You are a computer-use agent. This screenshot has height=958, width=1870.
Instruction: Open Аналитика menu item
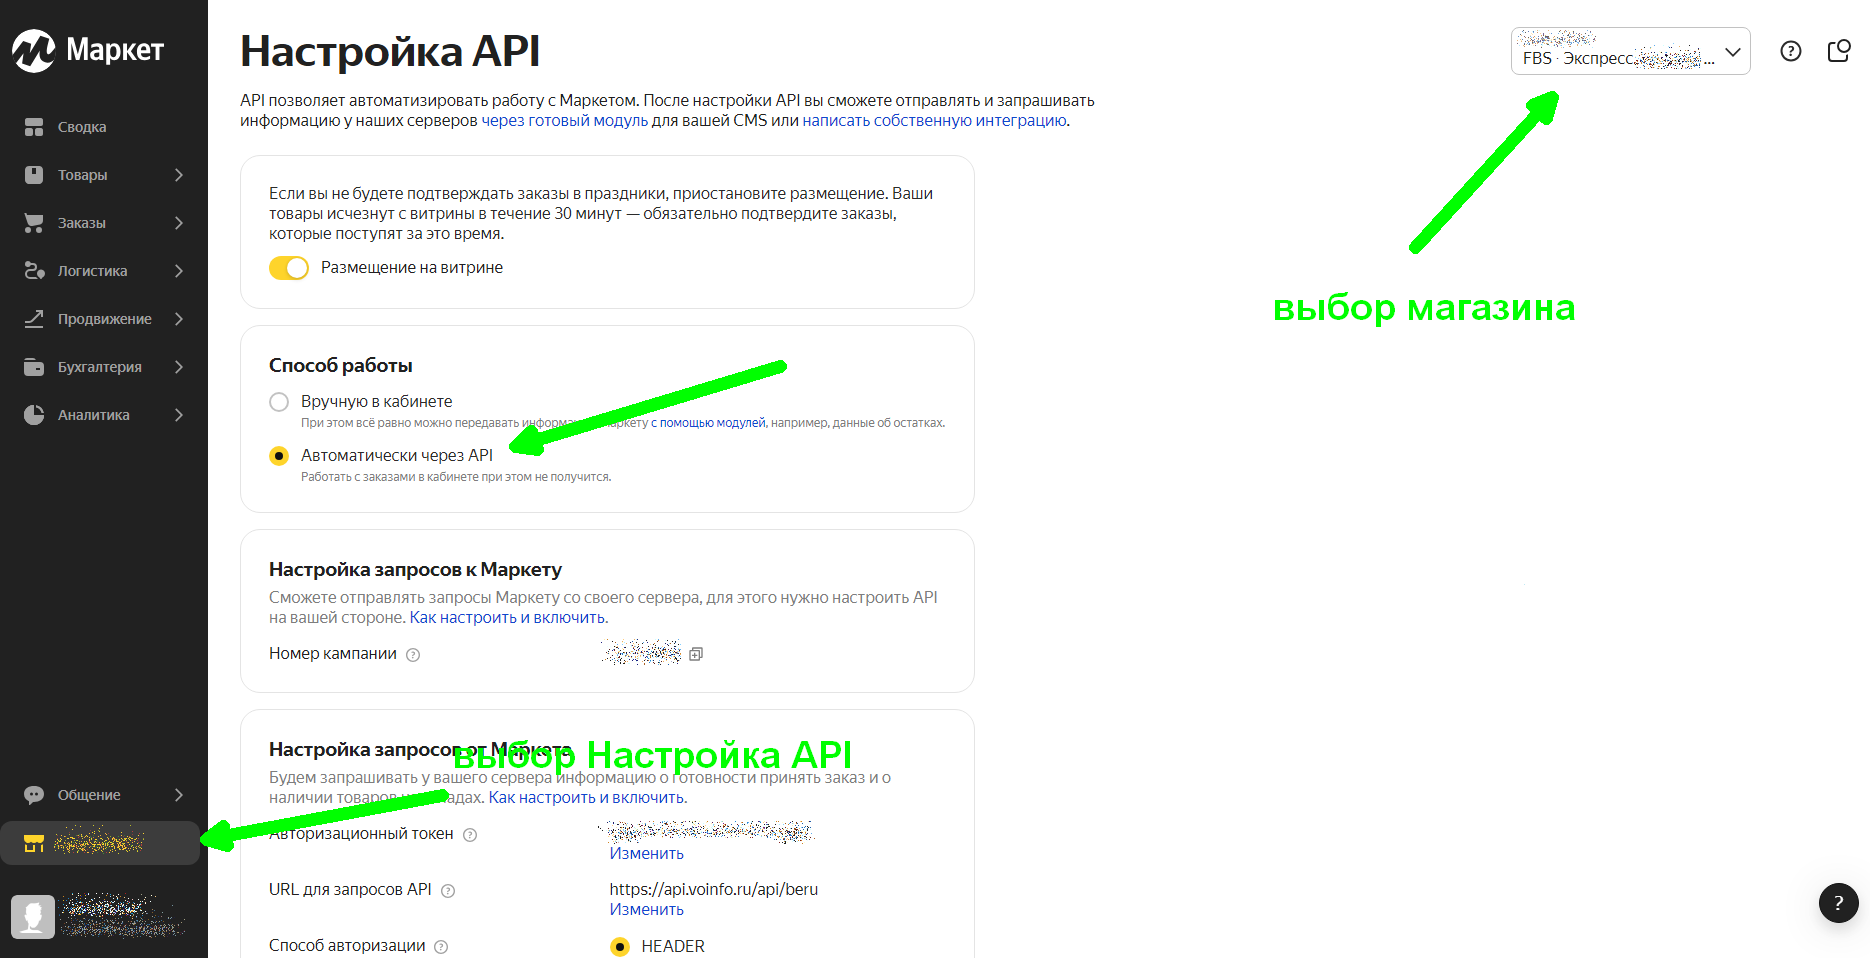coord(94,415)
